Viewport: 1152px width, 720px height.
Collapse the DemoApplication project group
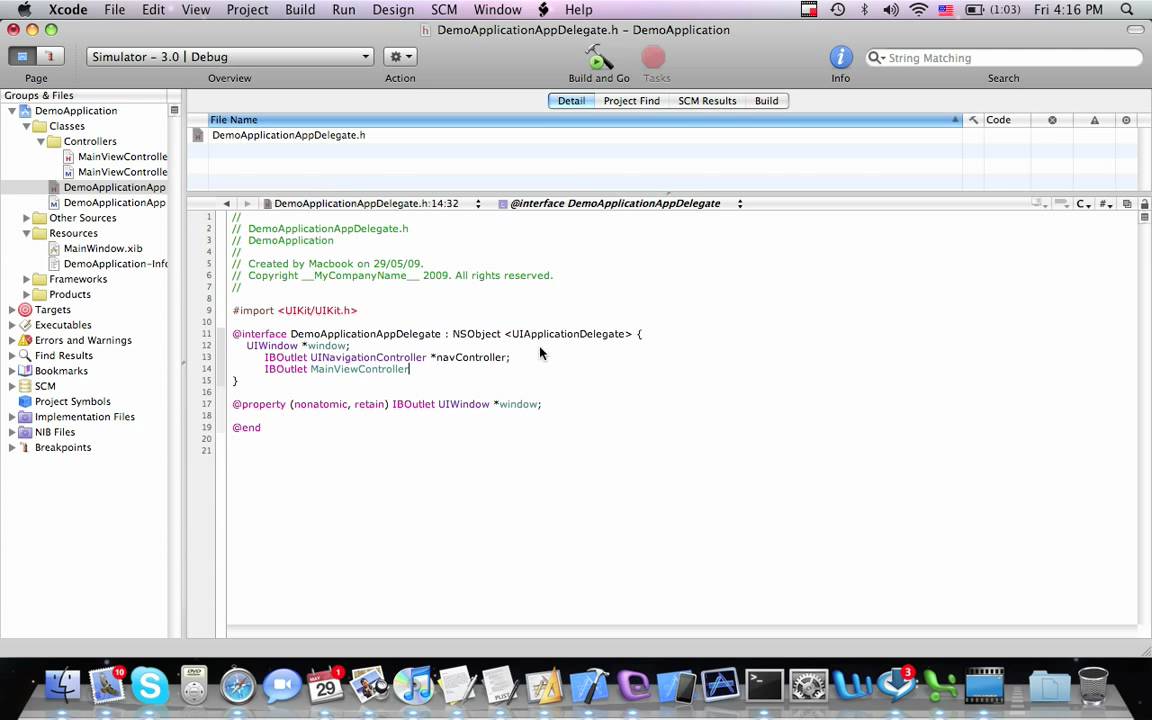(12, 111)
